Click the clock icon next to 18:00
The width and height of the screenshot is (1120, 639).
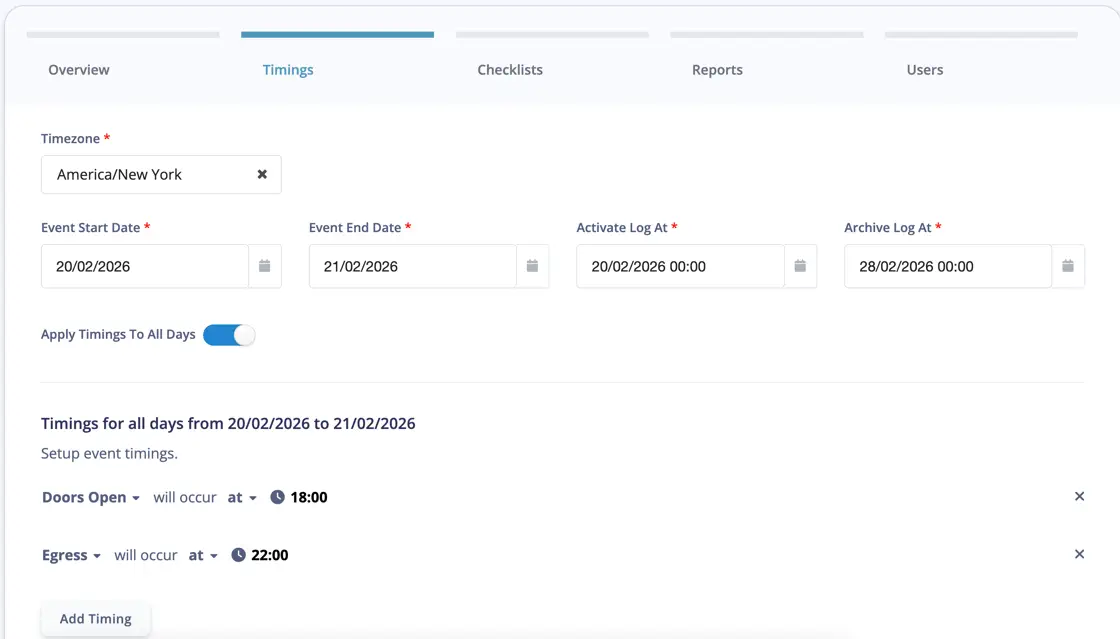tap(277, 496)
